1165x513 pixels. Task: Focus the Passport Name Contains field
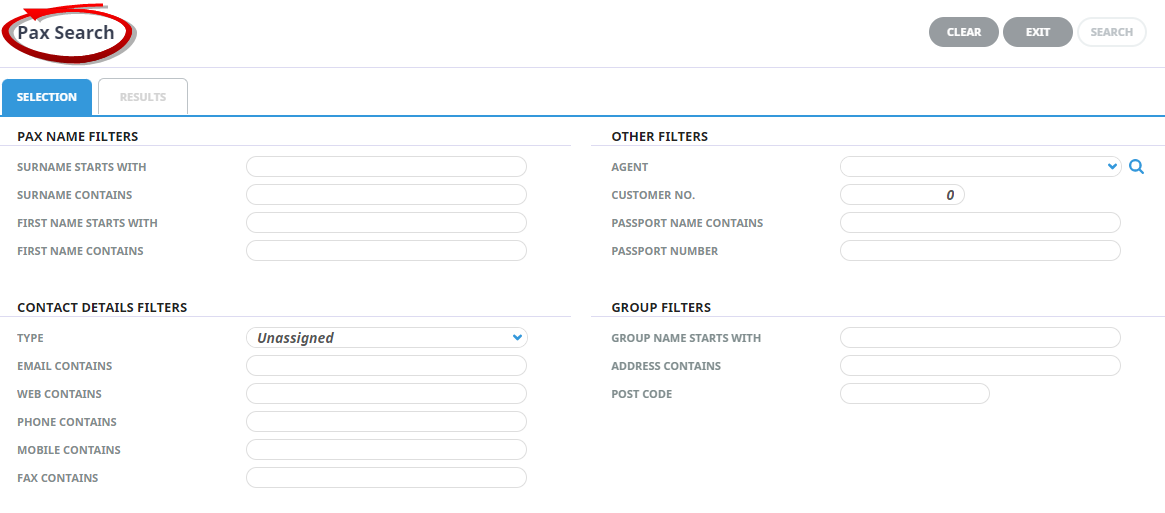(980, 223)
